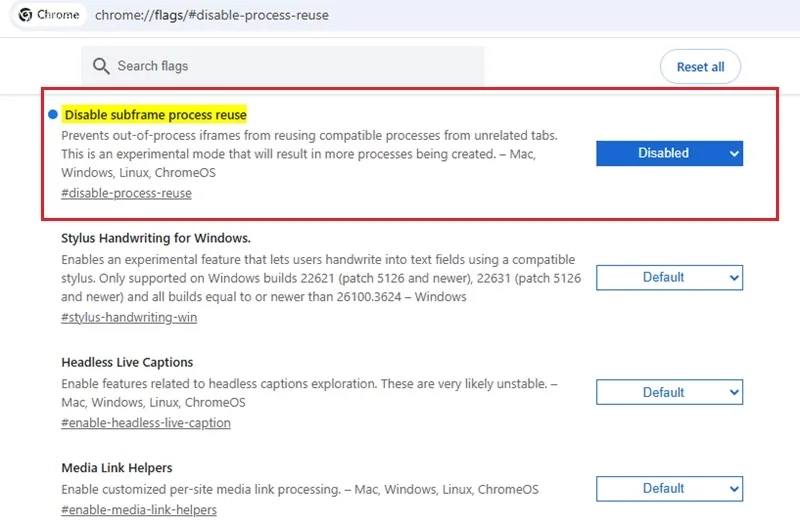
Task: Click the Stylus Handwriting for Windows heading
Action: tap(156, 238)
